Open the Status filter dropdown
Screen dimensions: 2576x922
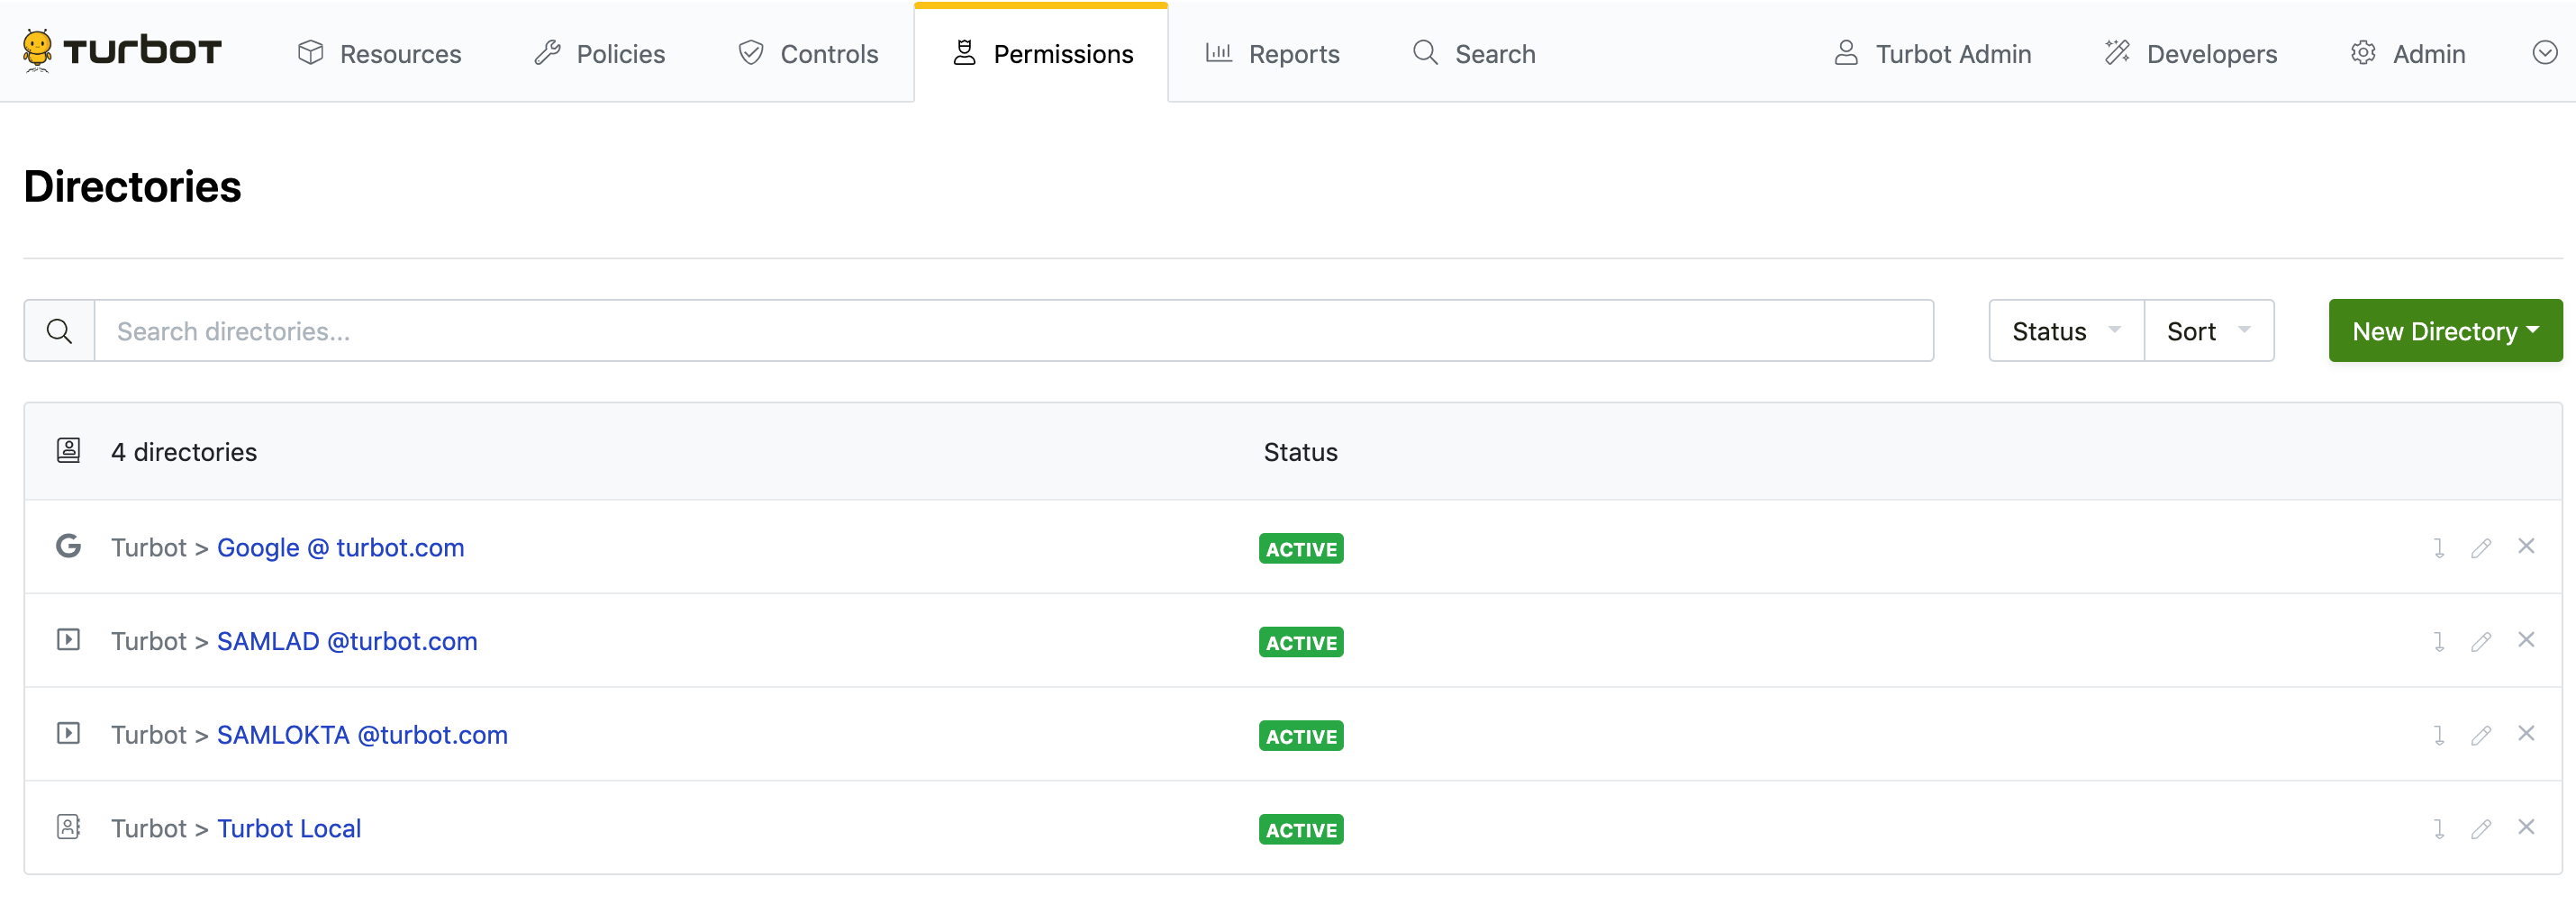pyautogui.click(x=2066, y=331)
